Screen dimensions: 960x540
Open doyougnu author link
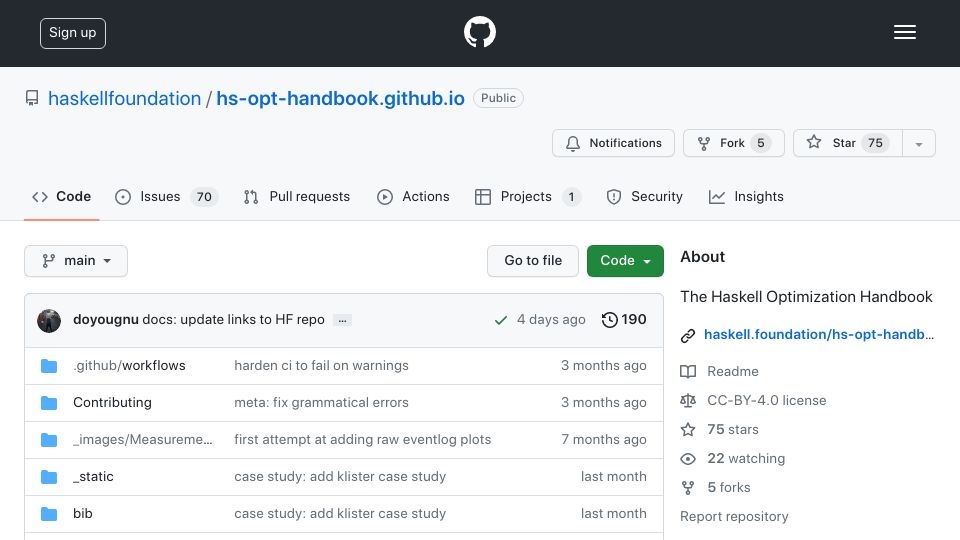pyautogui.click(x=105, y=320)
